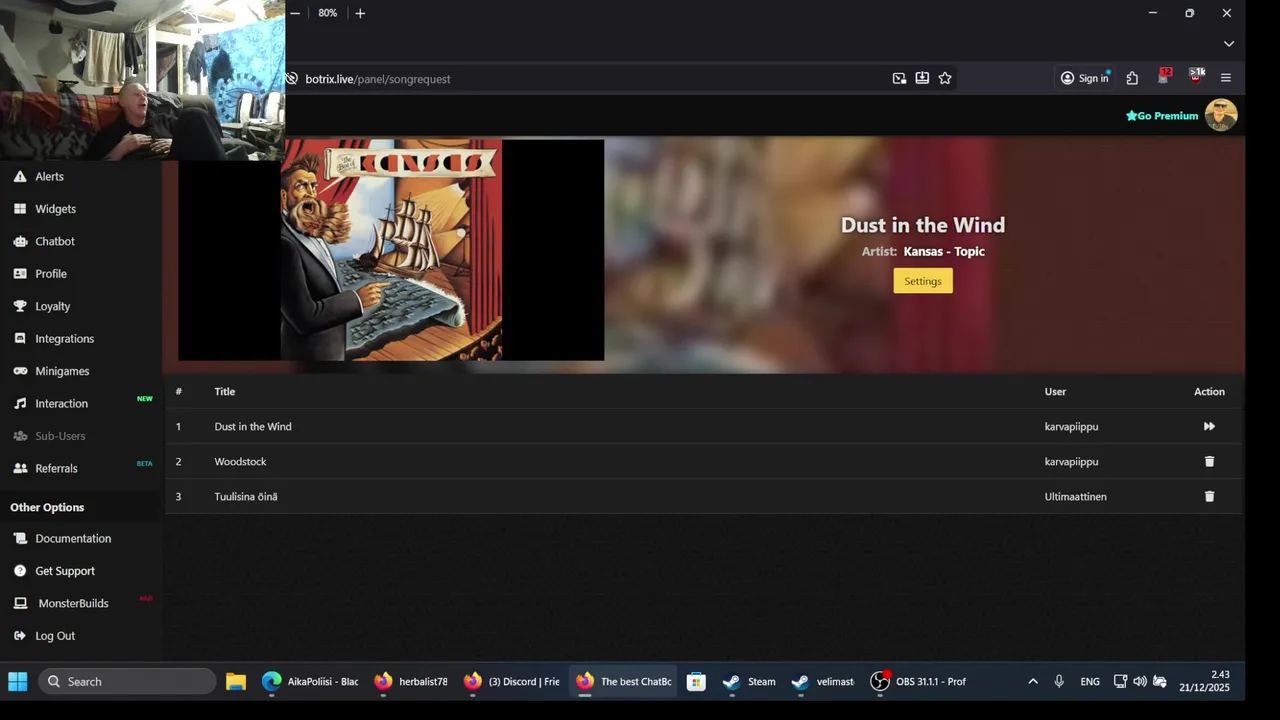The height and width of the screenshot is (720, 1280).
Task: Zoom in with the plus button
Action: coord(360,13)
